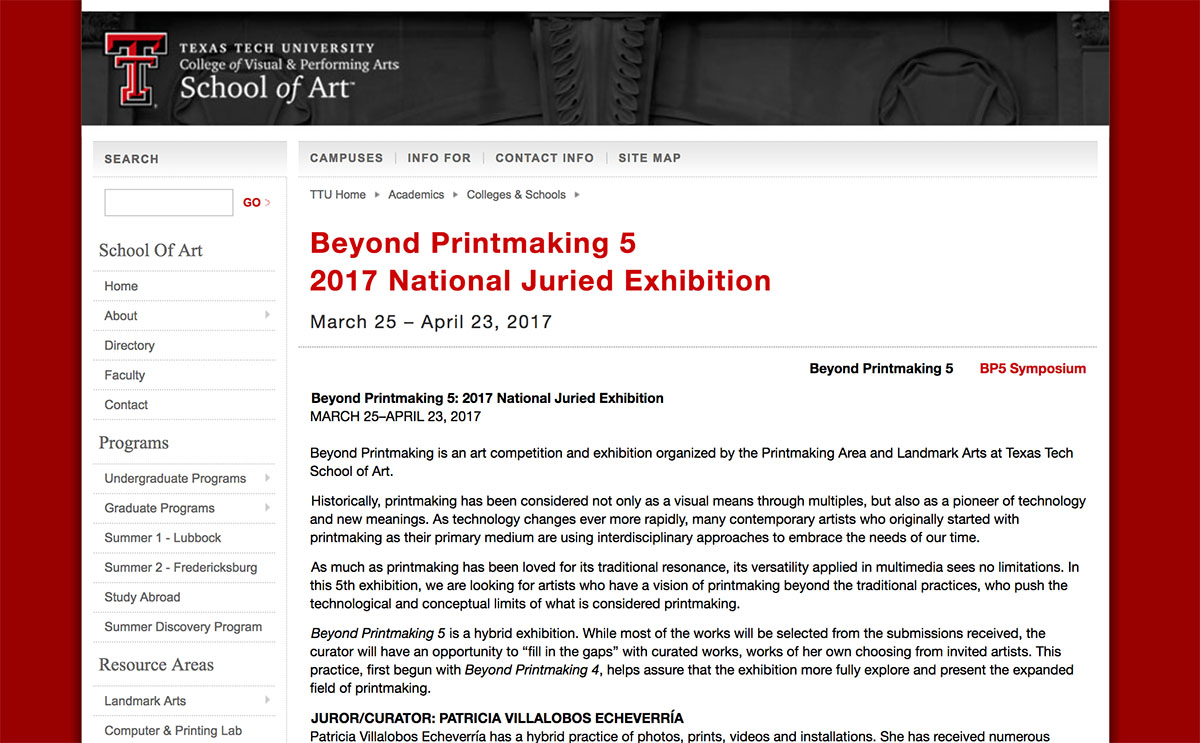Click Colleges & Schools breadcrumb link

(516, 195)
